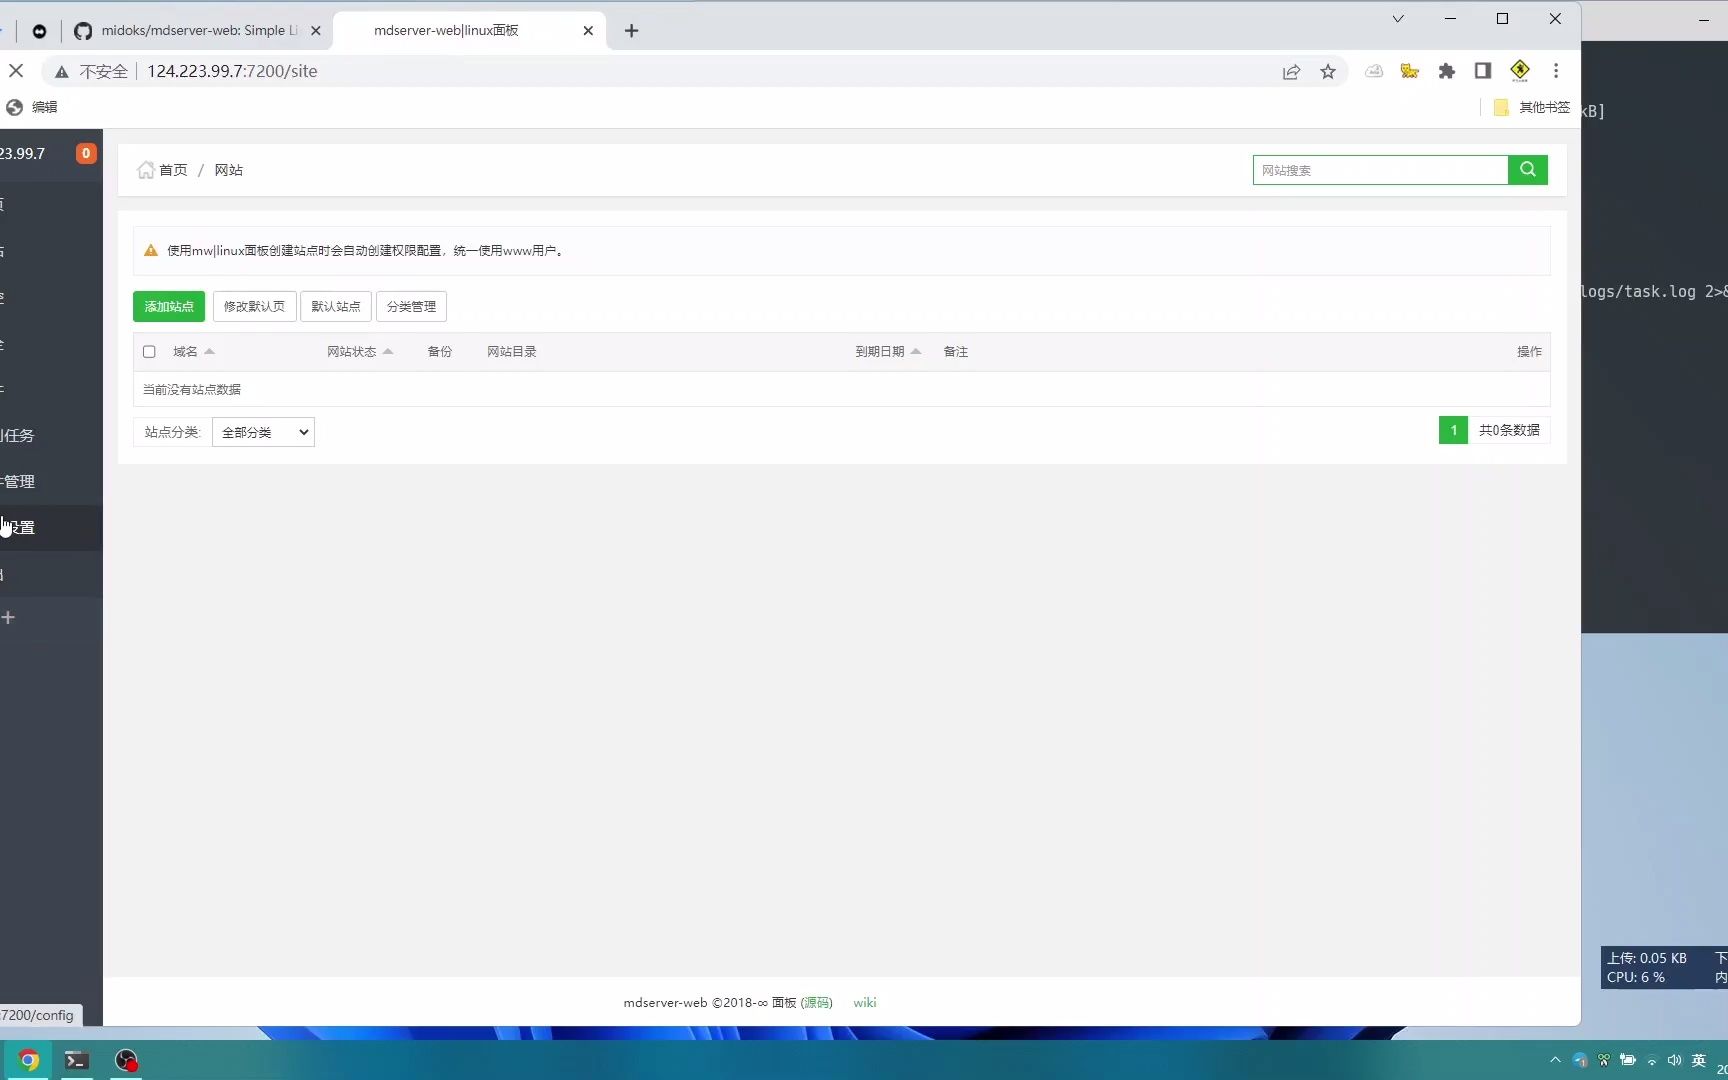Bookmark this page with the star icon
This screenshot has width=1728, height=1080.
point(1328,71)
